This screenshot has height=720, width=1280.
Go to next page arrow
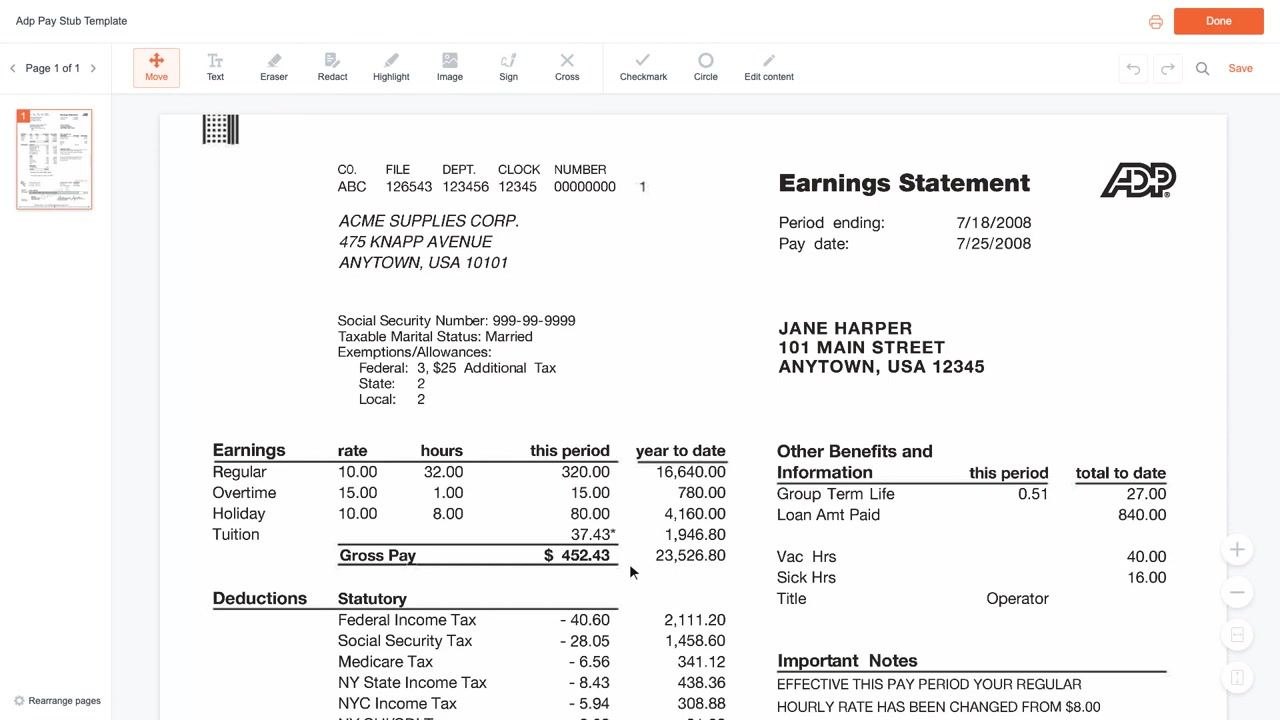tap(93, 68)
